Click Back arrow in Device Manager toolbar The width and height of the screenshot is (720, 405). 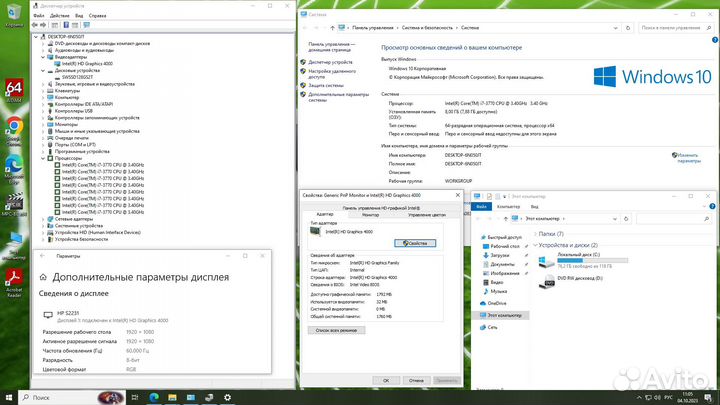[x=35, y=25]
